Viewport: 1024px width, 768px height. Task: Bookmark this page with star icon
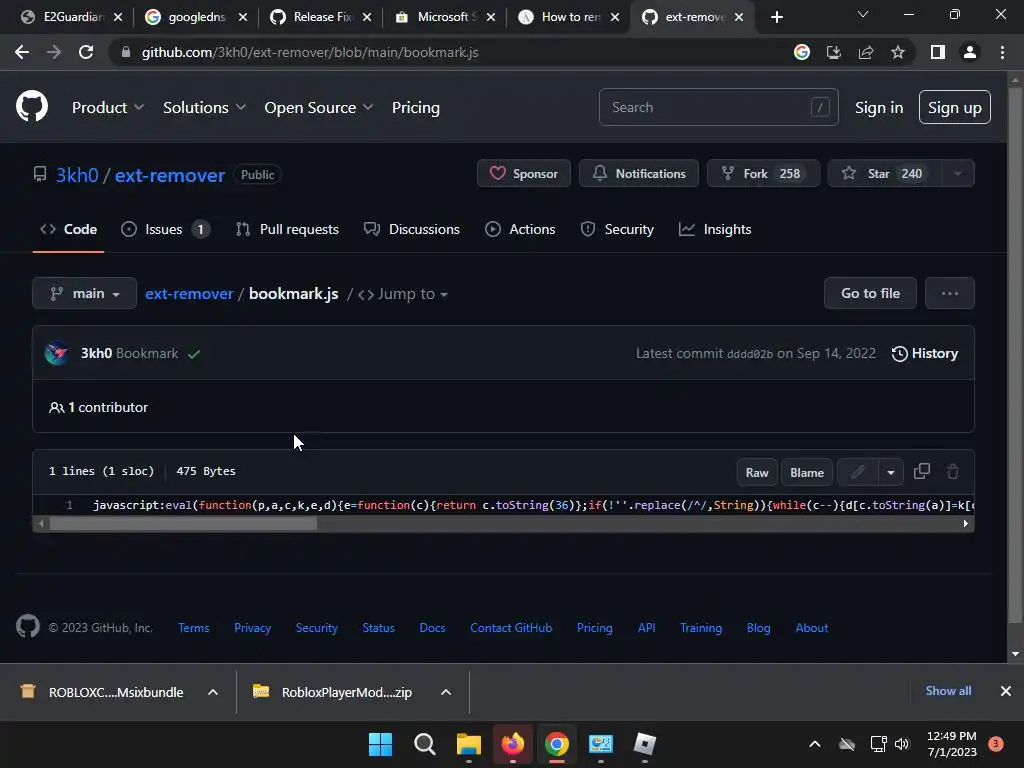(898, 52)
